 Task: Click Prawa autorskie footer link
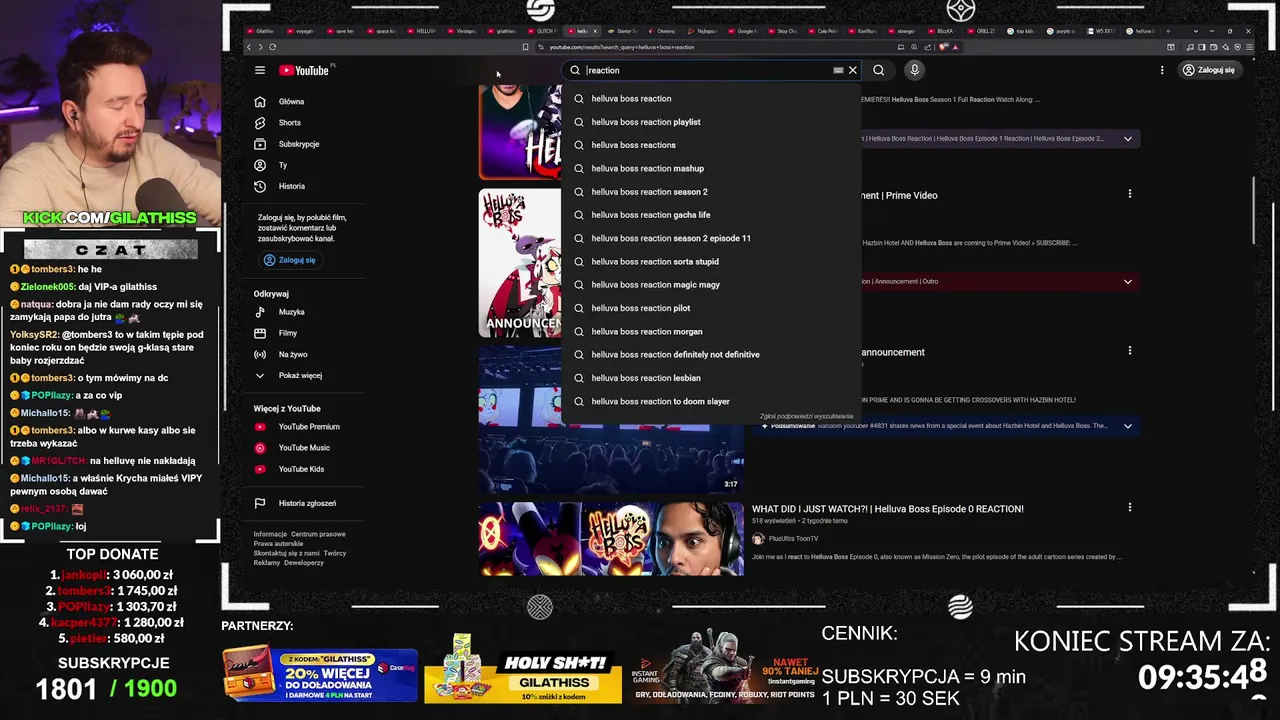tap(278, 544)
